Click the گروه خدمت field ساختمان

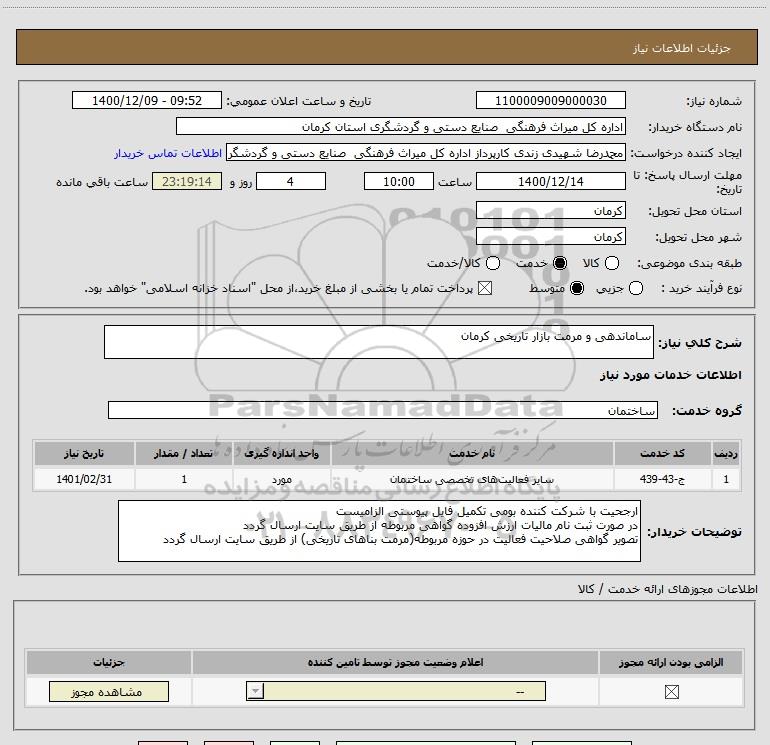click(383, 410)
